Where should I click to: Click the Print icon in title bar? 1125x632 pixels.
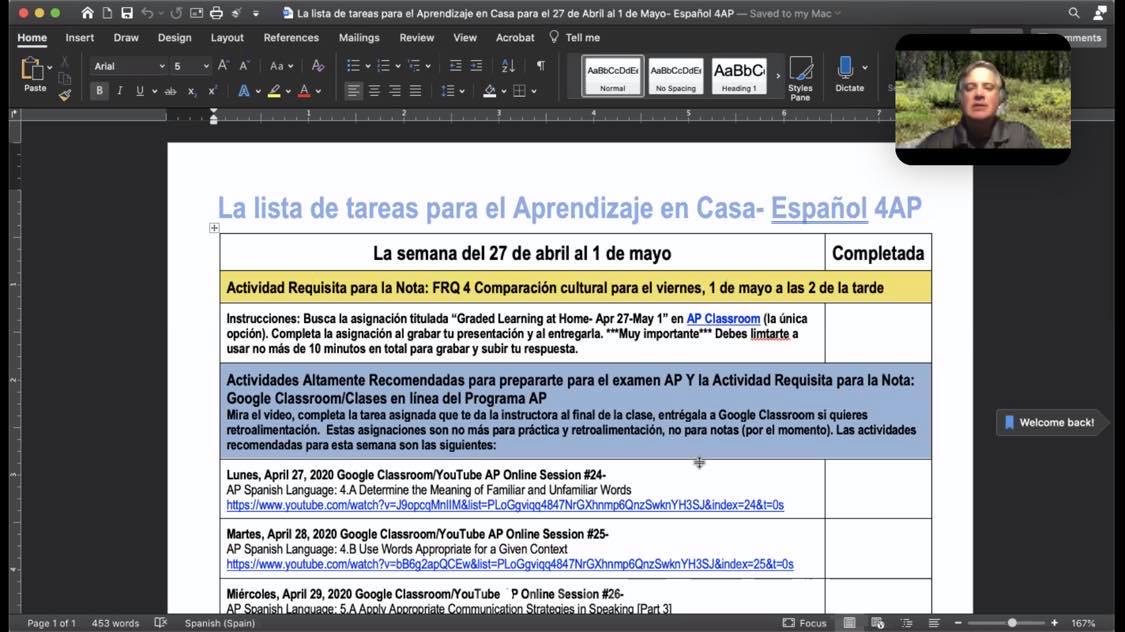(215, 13)
